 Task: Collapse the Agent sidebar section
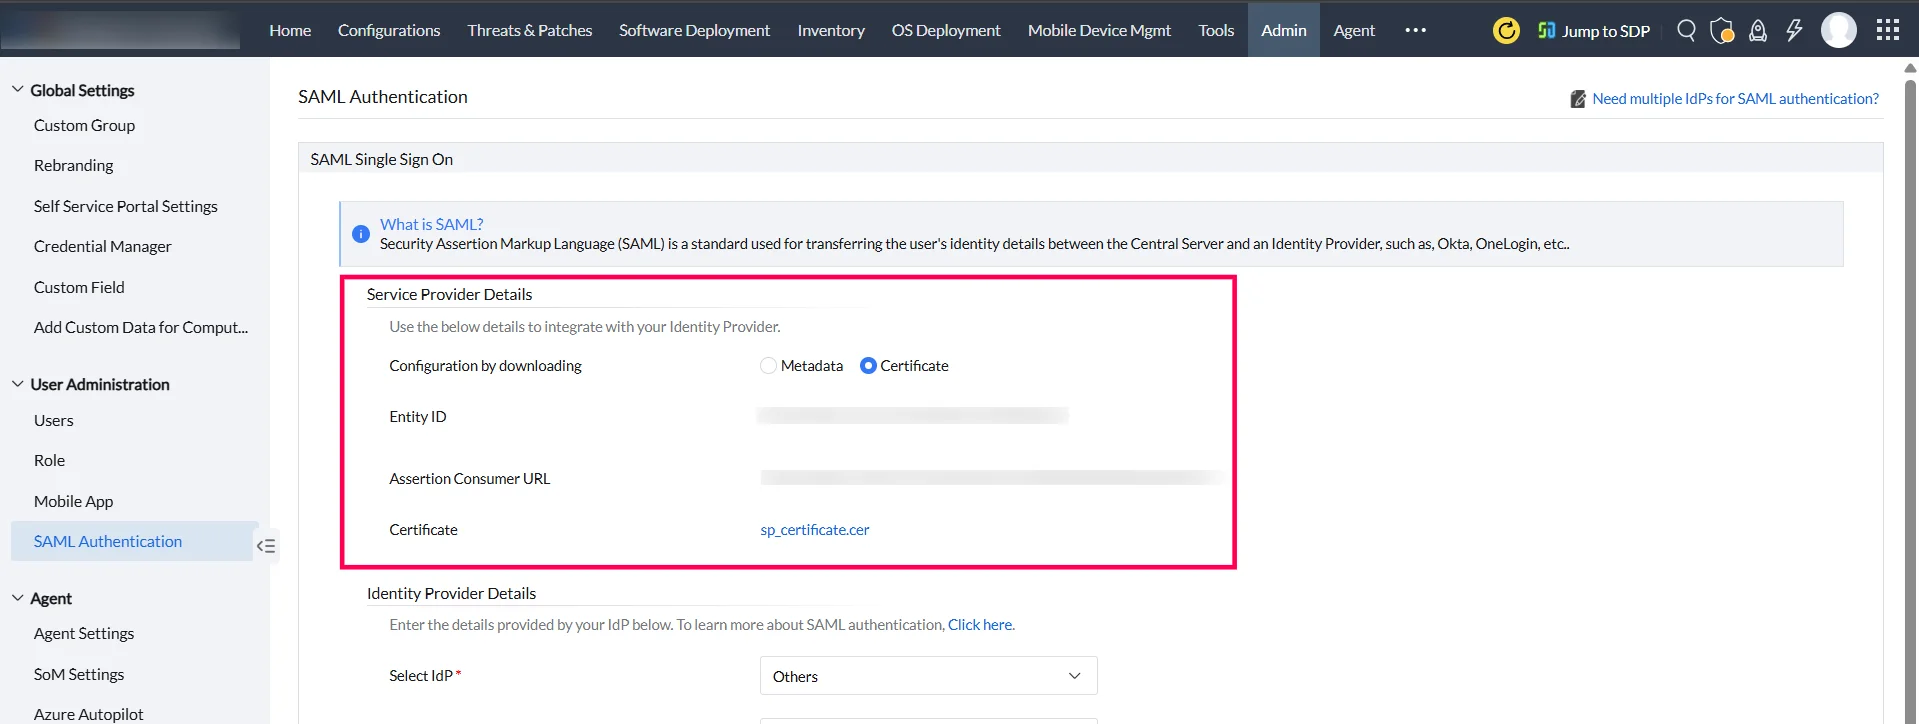click(x=18, y=598)
